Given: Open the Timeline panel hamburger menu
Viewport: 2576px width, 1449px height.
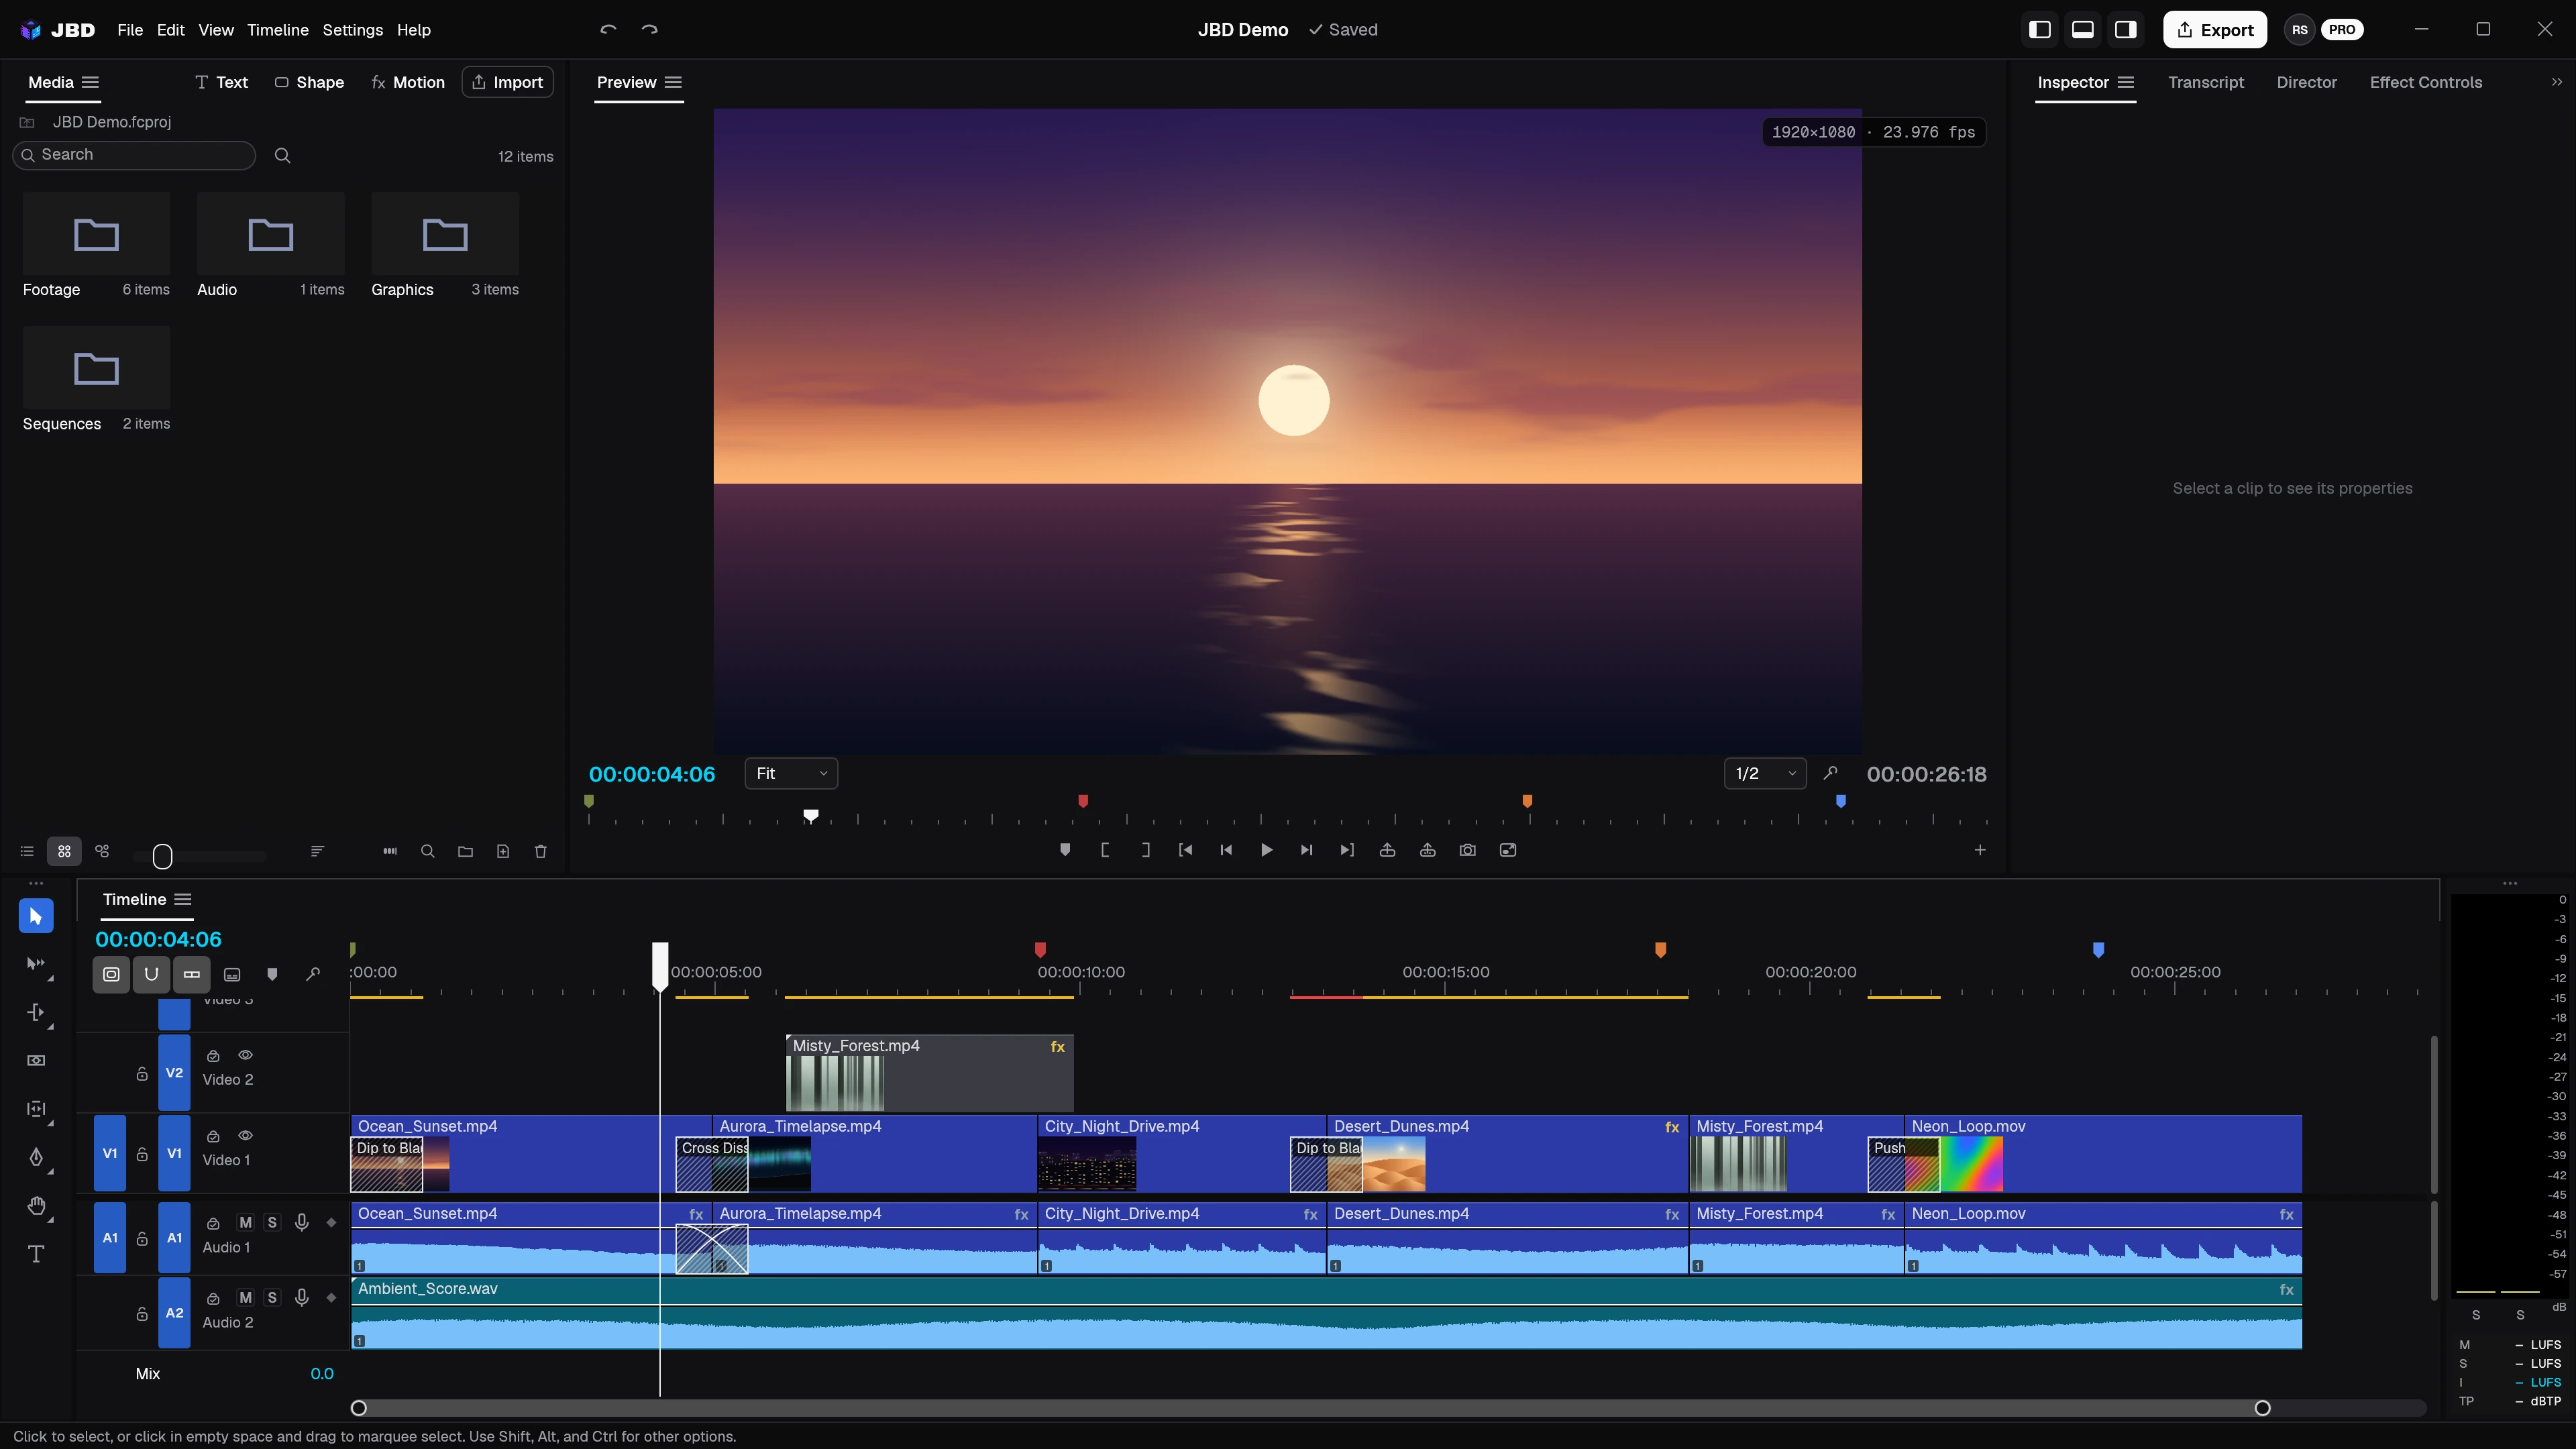Looking at the screenshot, I should click(x=183, y=900).
